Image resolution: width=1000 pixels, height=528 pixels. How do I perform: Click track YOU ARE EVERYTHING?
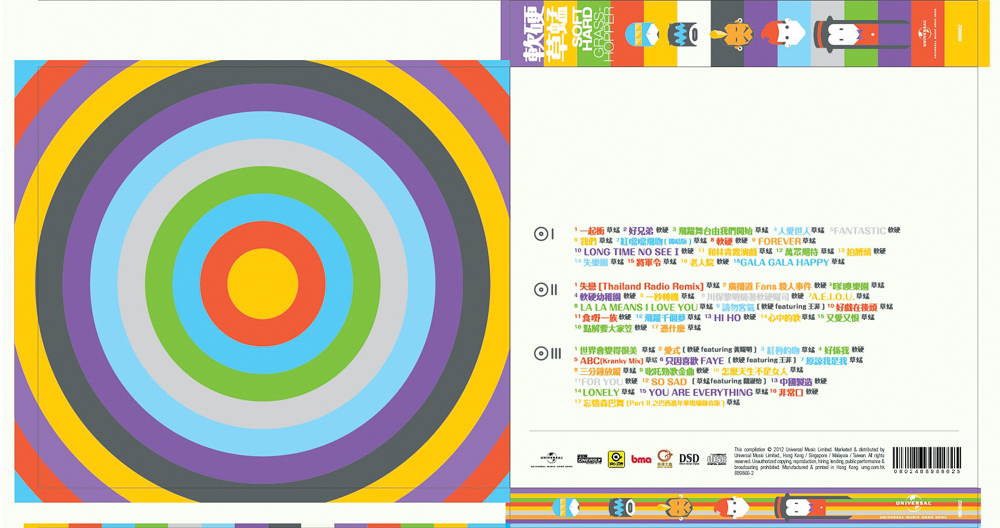click(x=701, y=392)
